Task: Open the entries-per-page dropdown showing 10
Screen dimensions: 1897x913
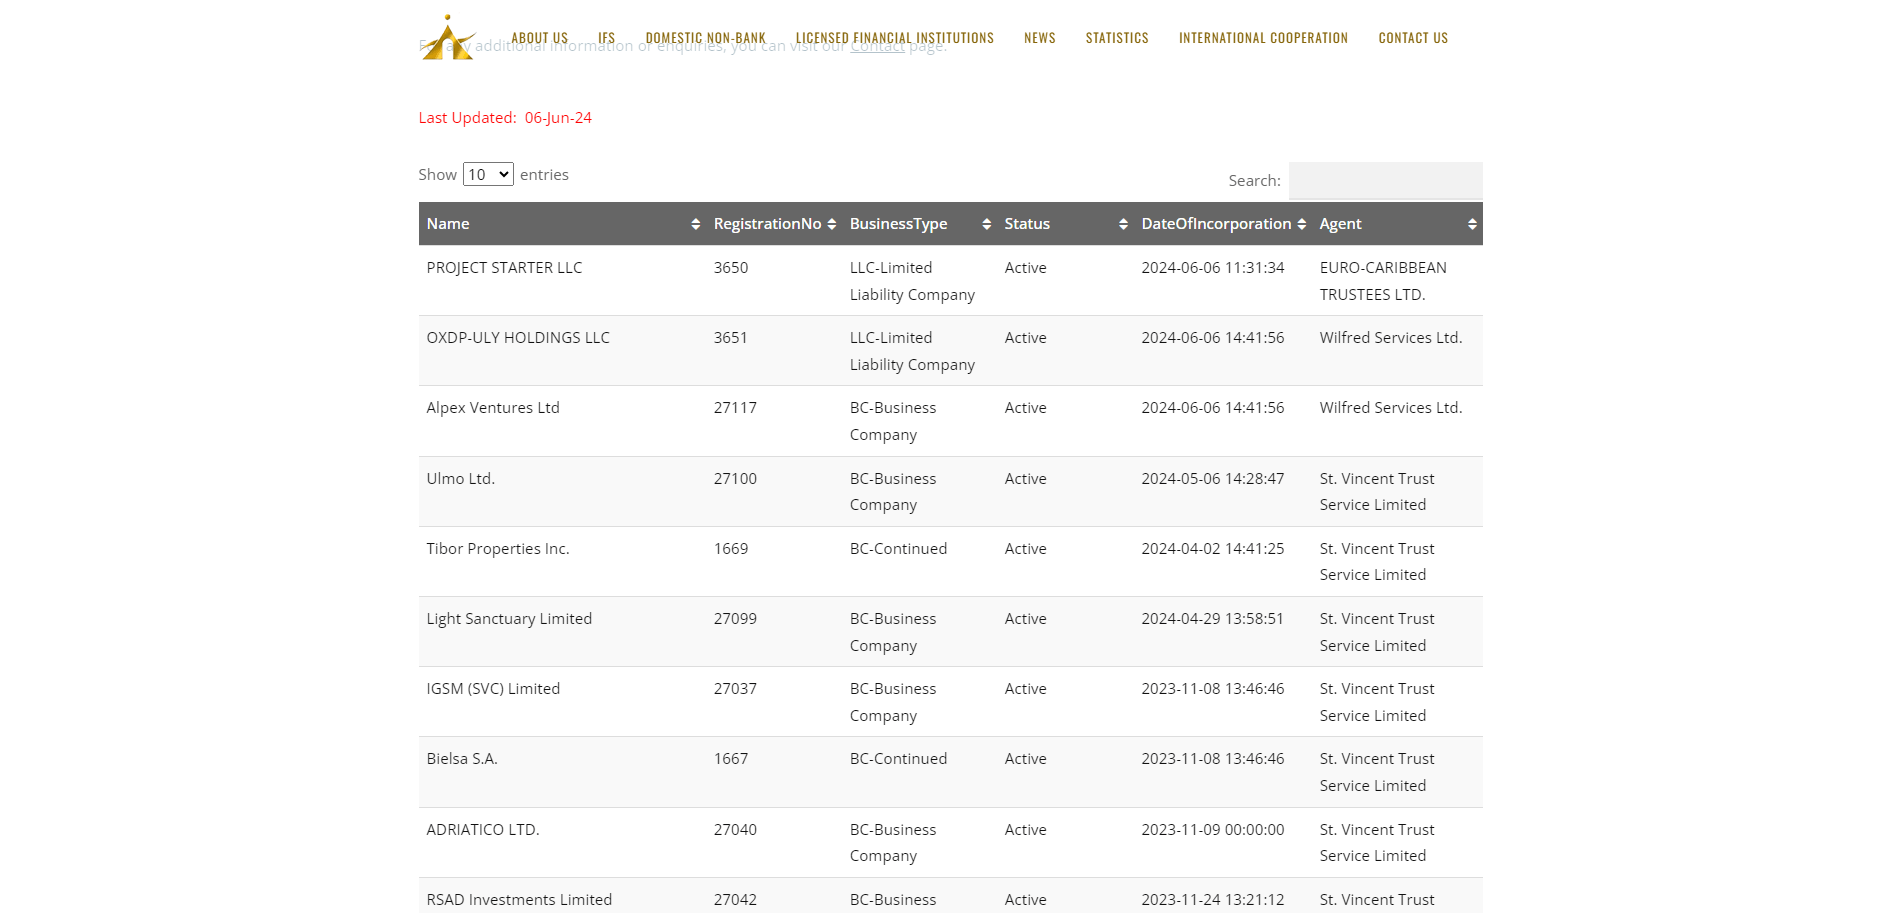Action: (x=488, y=174)
